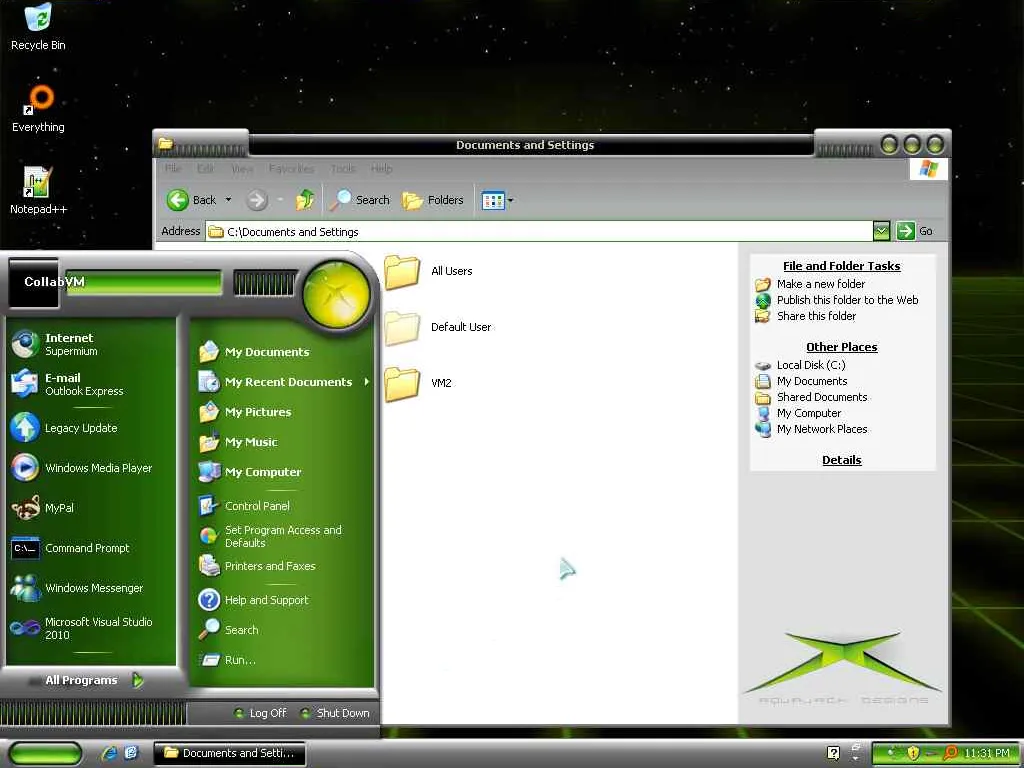The image size is (1024, 768).
Task: Open My Computer in Start menu
Action: [282, 472]
